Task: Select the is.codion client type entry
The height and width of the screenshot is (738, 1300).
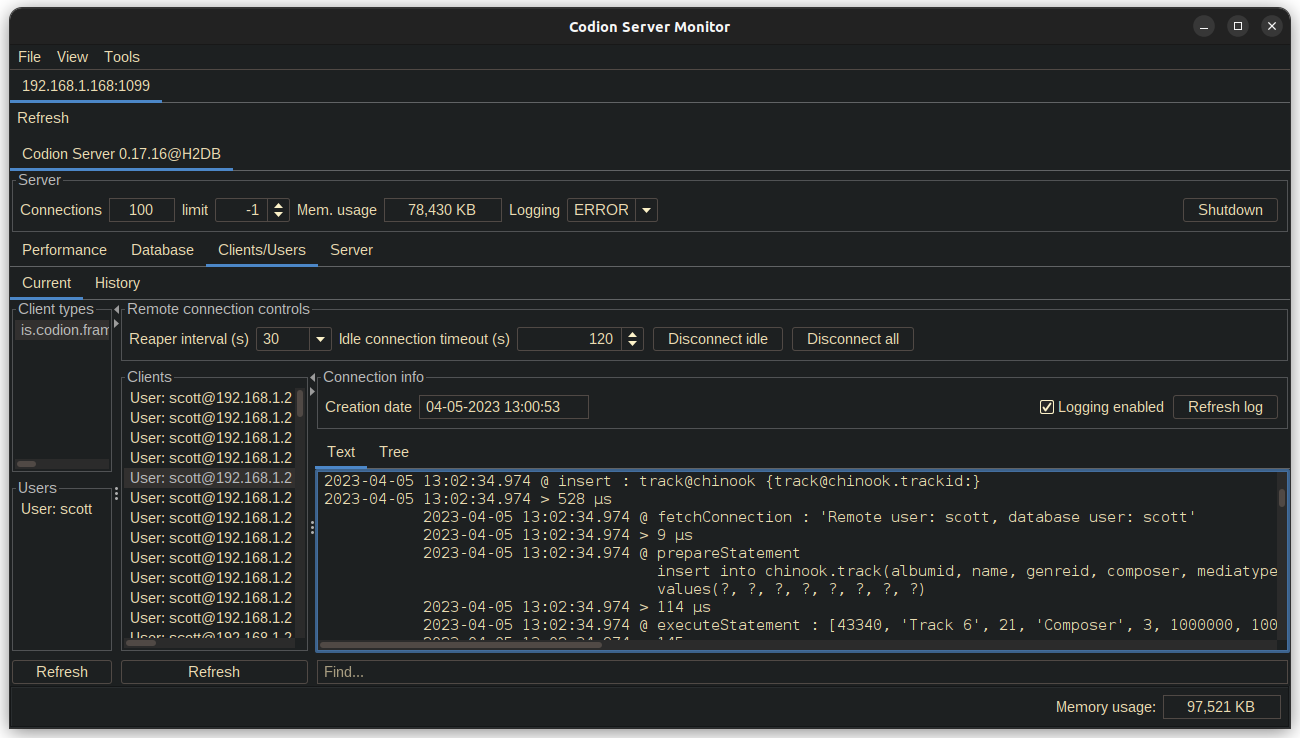Action: [x=63, y=329]
